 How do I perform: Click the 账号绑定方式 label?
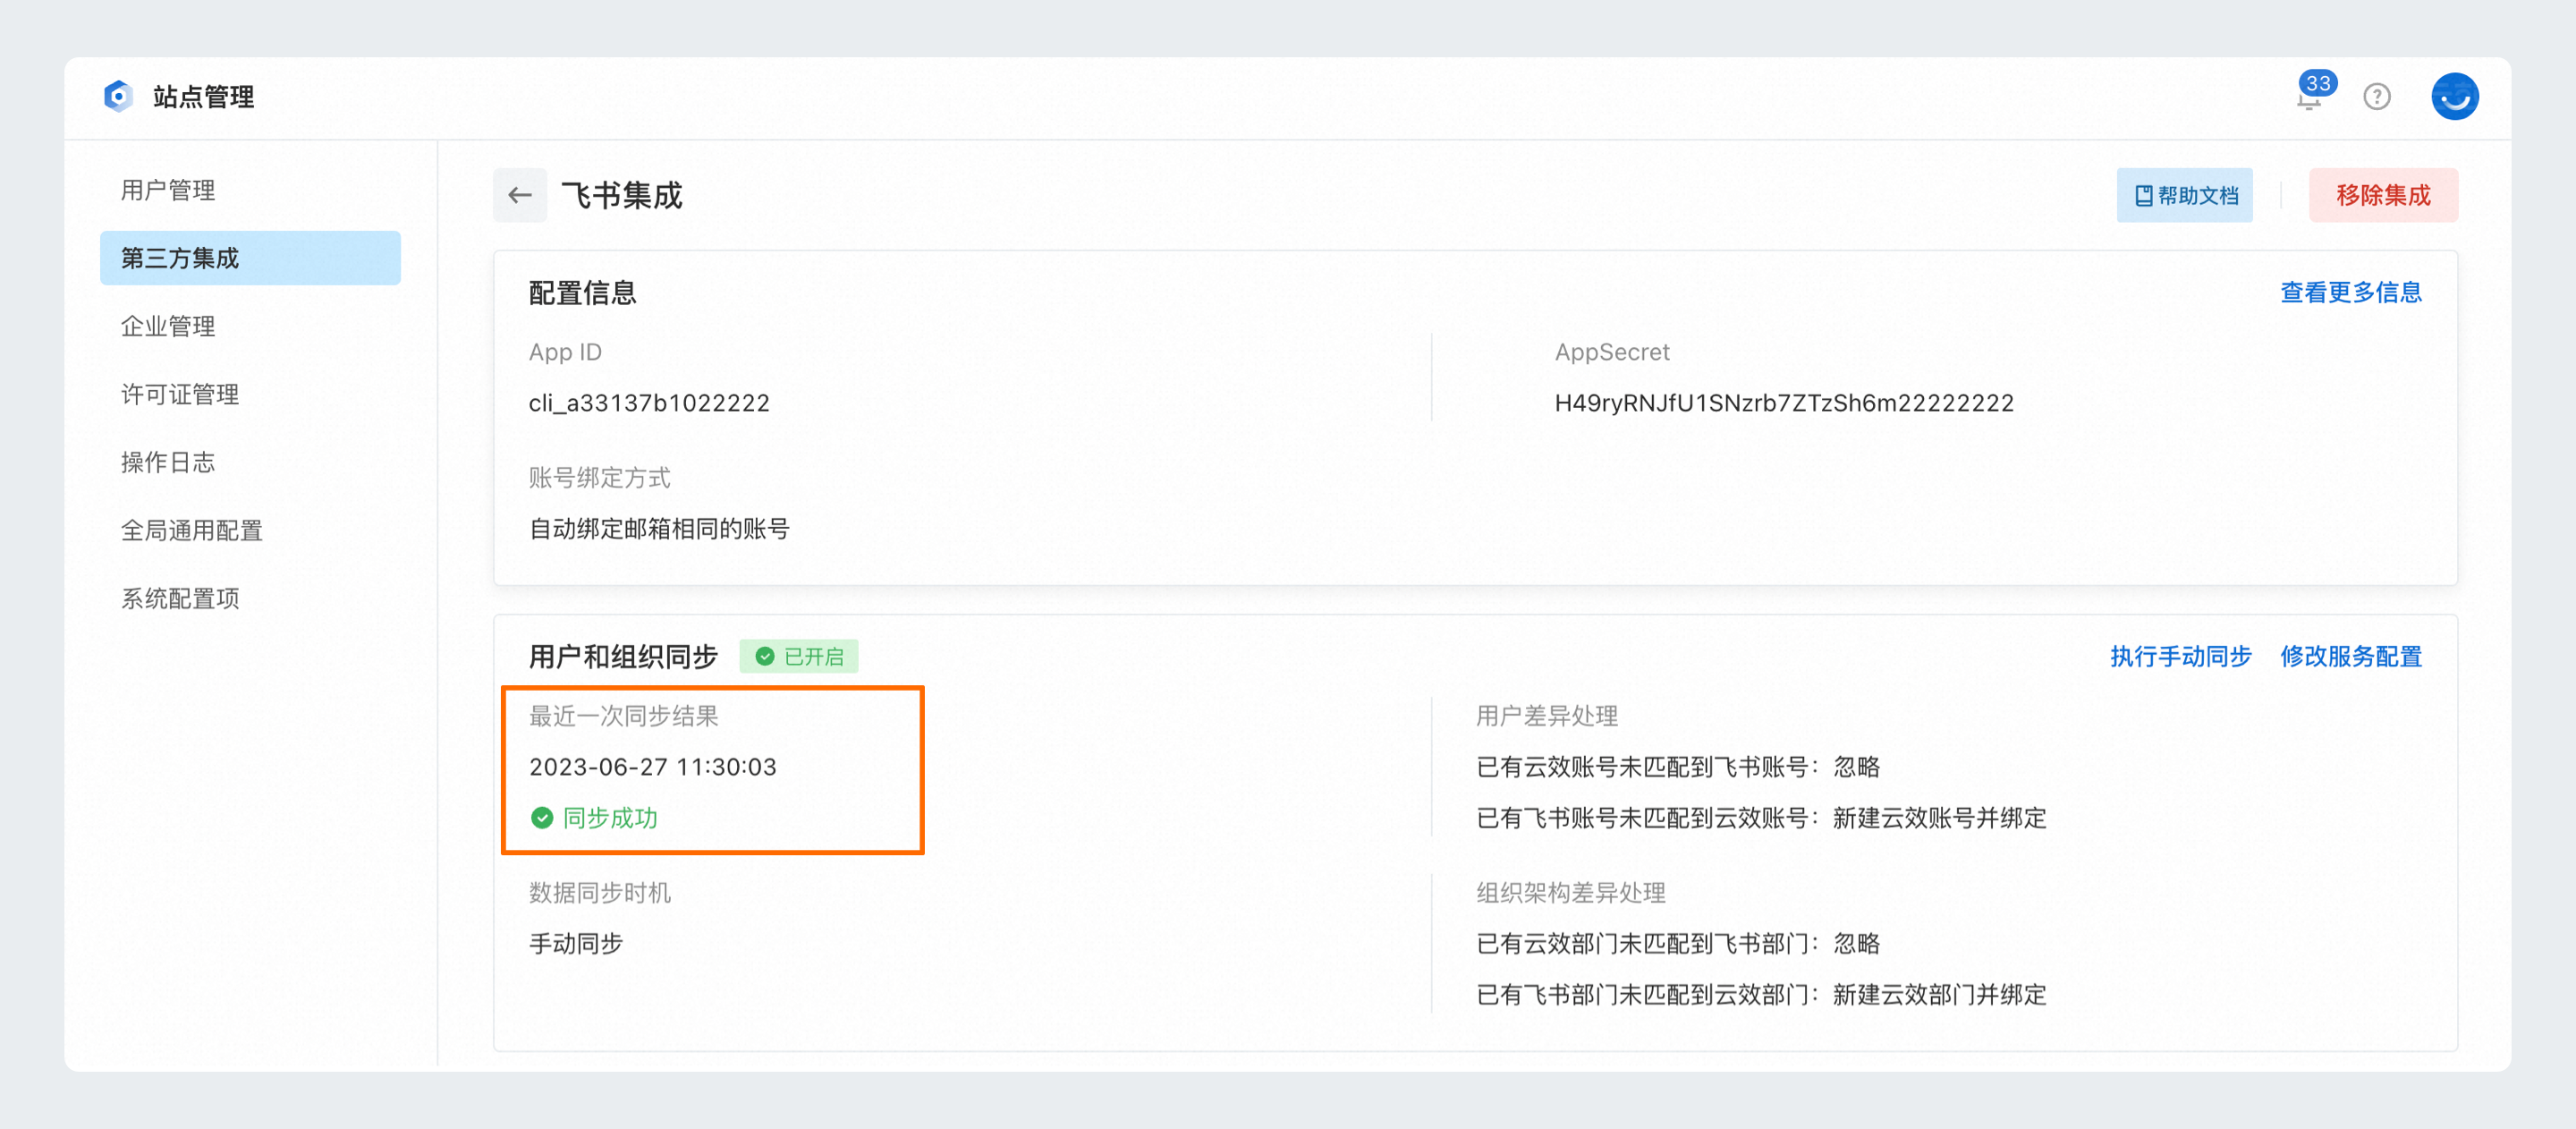(600, 478)
